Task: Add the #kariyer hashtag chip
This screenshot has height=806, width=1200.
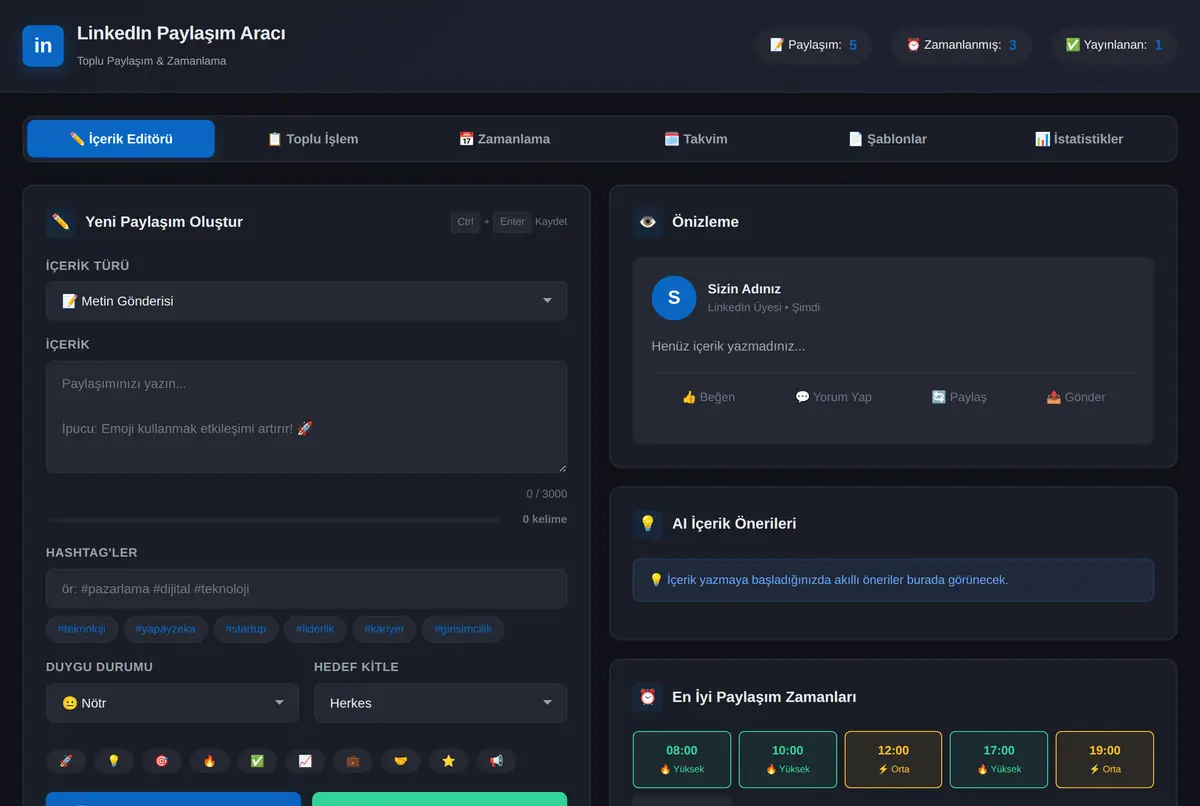Action: (x=385, y=629)
